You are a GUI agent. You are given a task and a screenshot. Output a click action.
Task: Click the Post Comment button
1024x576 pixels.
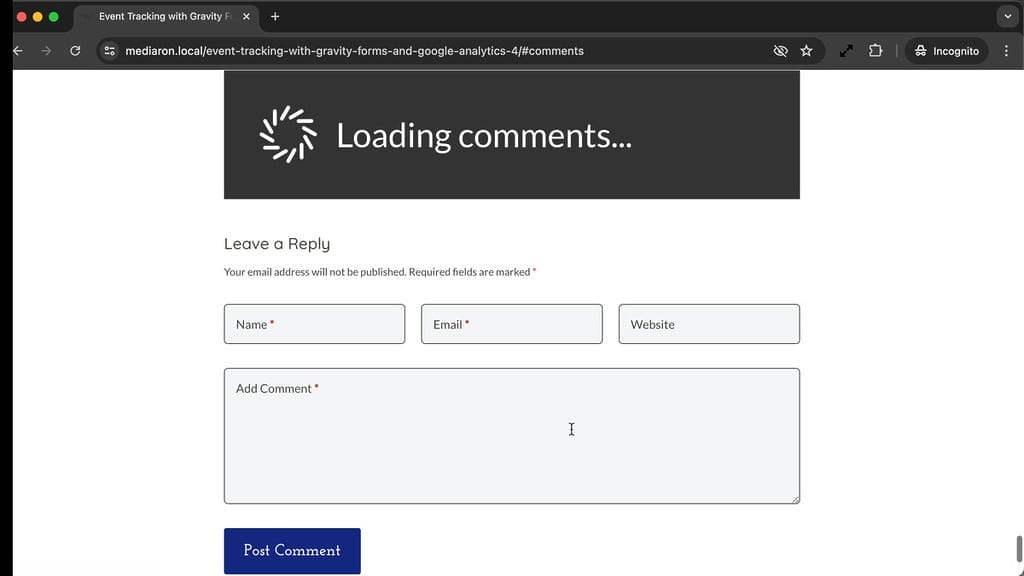point(292,550)
